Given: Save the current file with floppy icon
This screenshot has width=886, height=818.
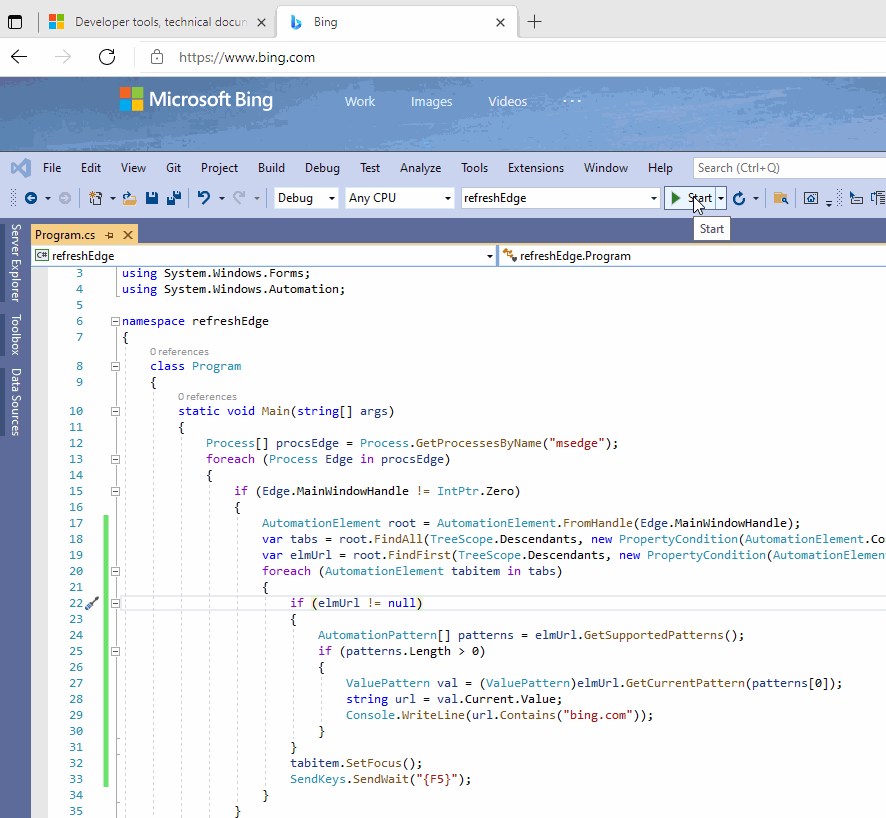Looking at the screenshot, I should [151, 198].
